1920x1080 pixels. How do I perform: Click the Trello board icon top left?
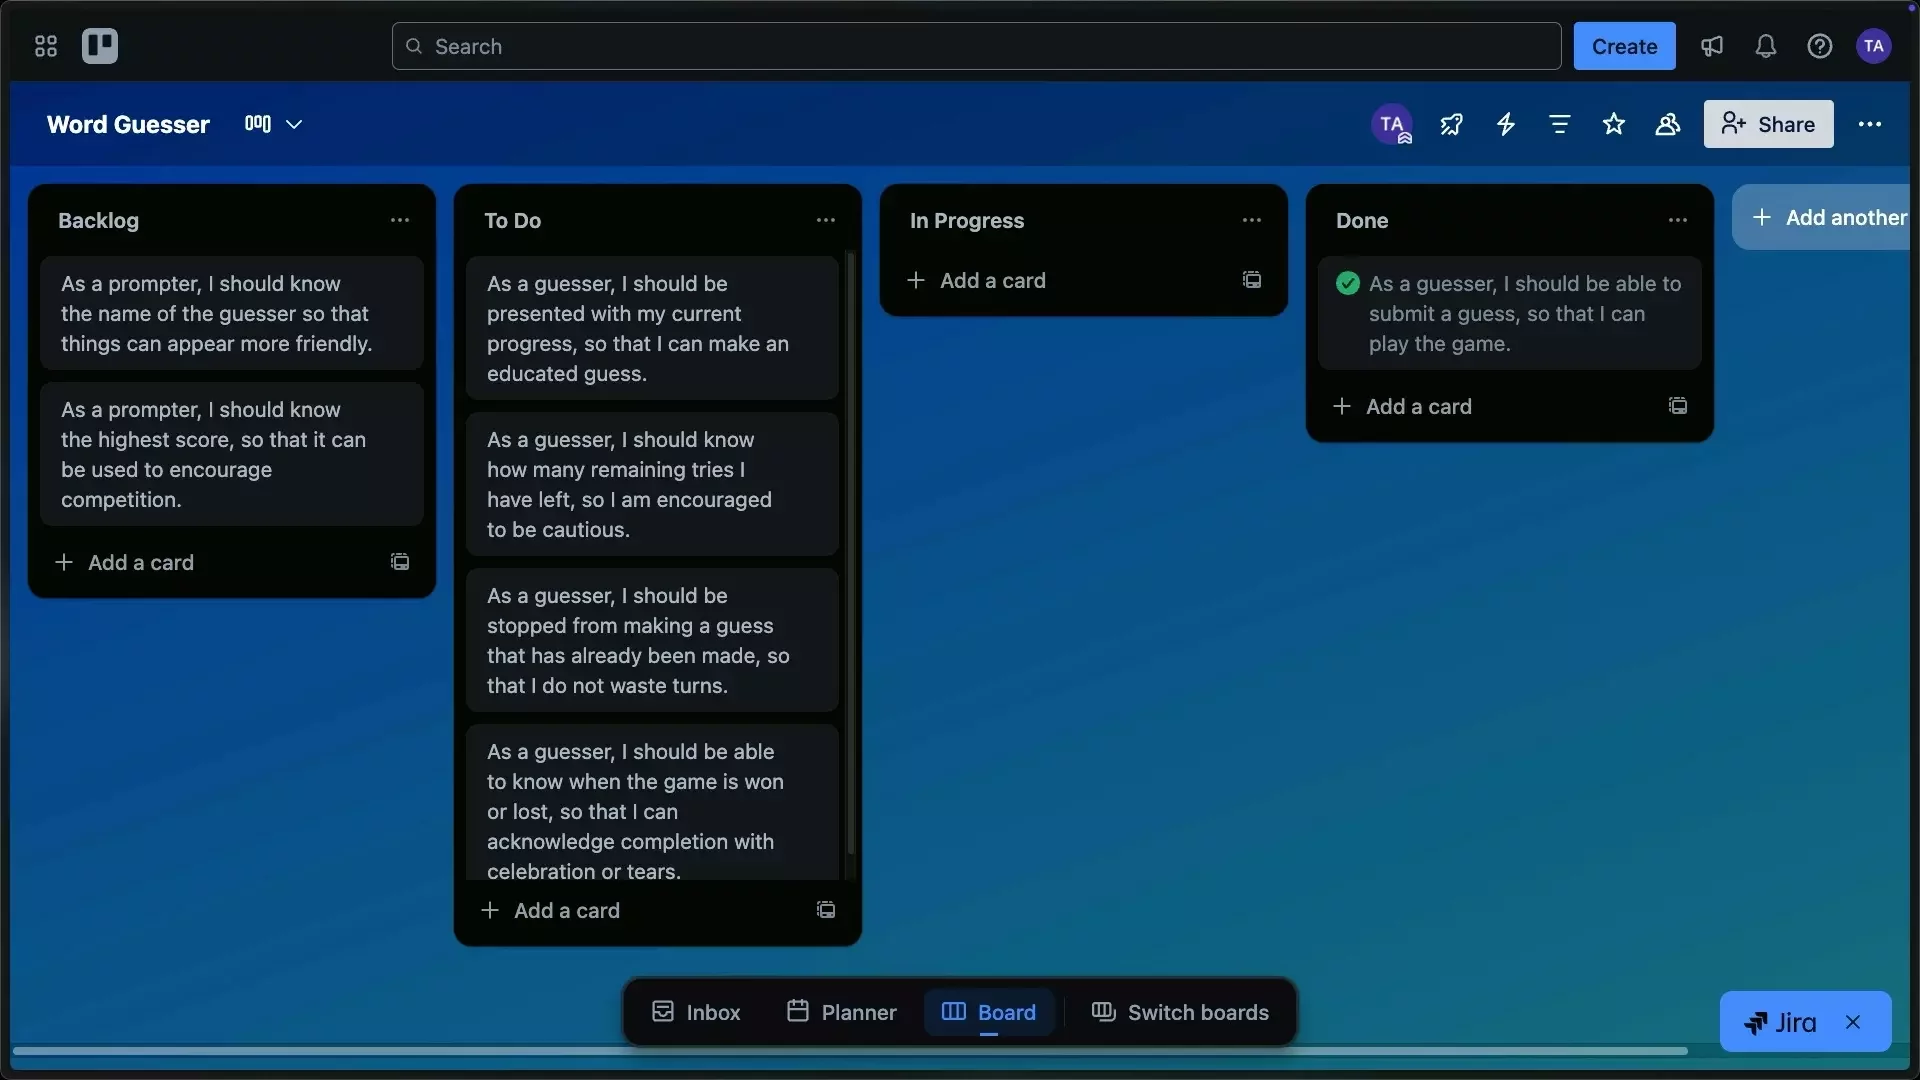[x=100, y=46]
